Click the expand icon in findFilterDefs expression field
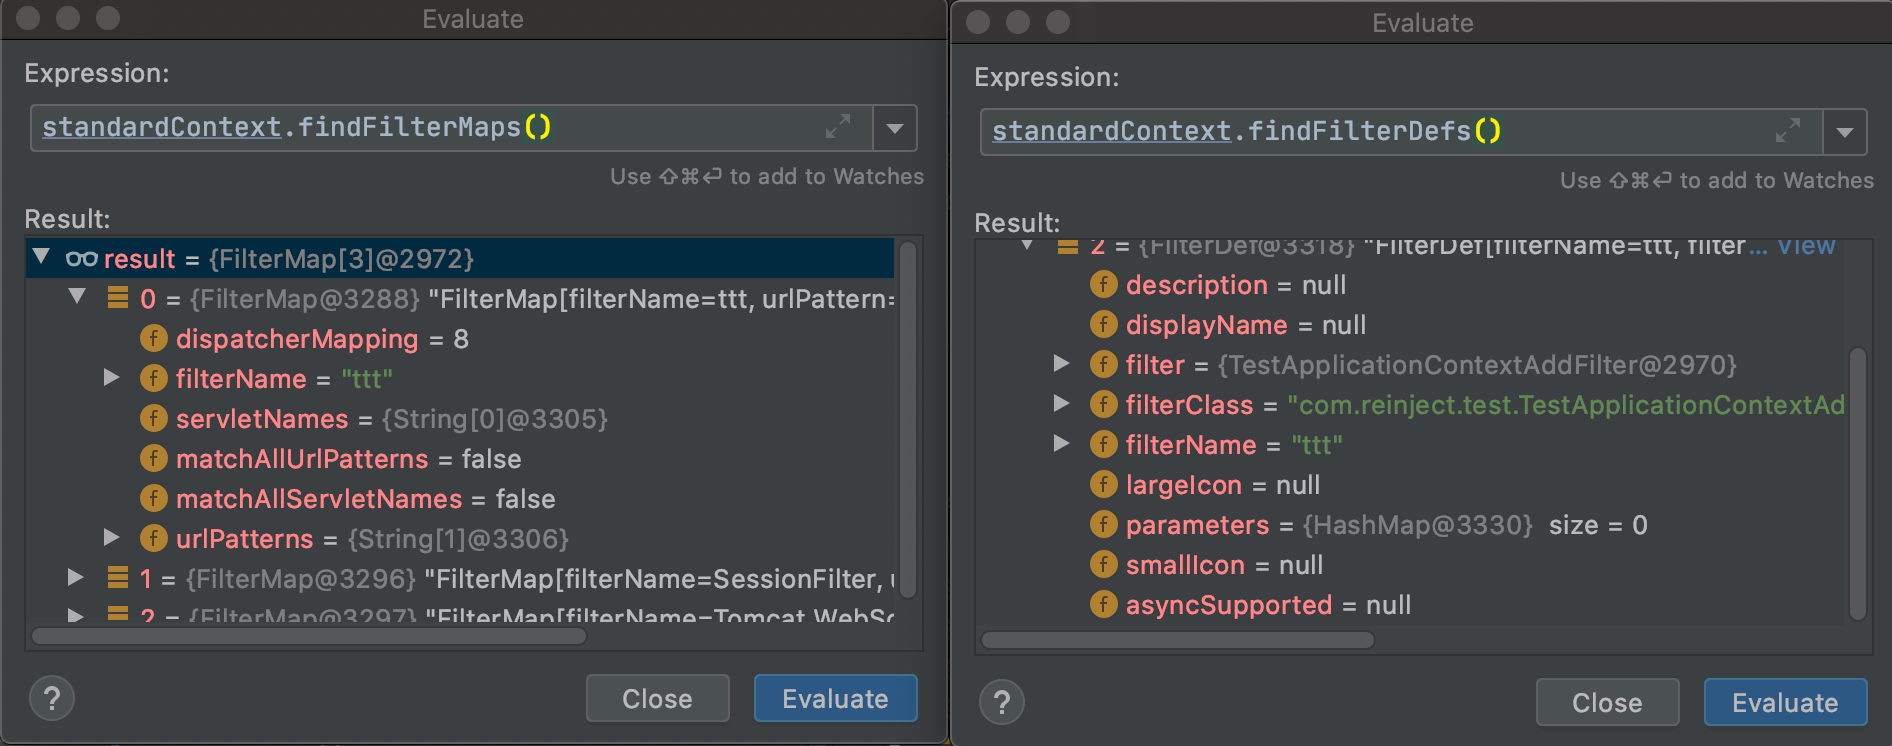 point(1787,131)
